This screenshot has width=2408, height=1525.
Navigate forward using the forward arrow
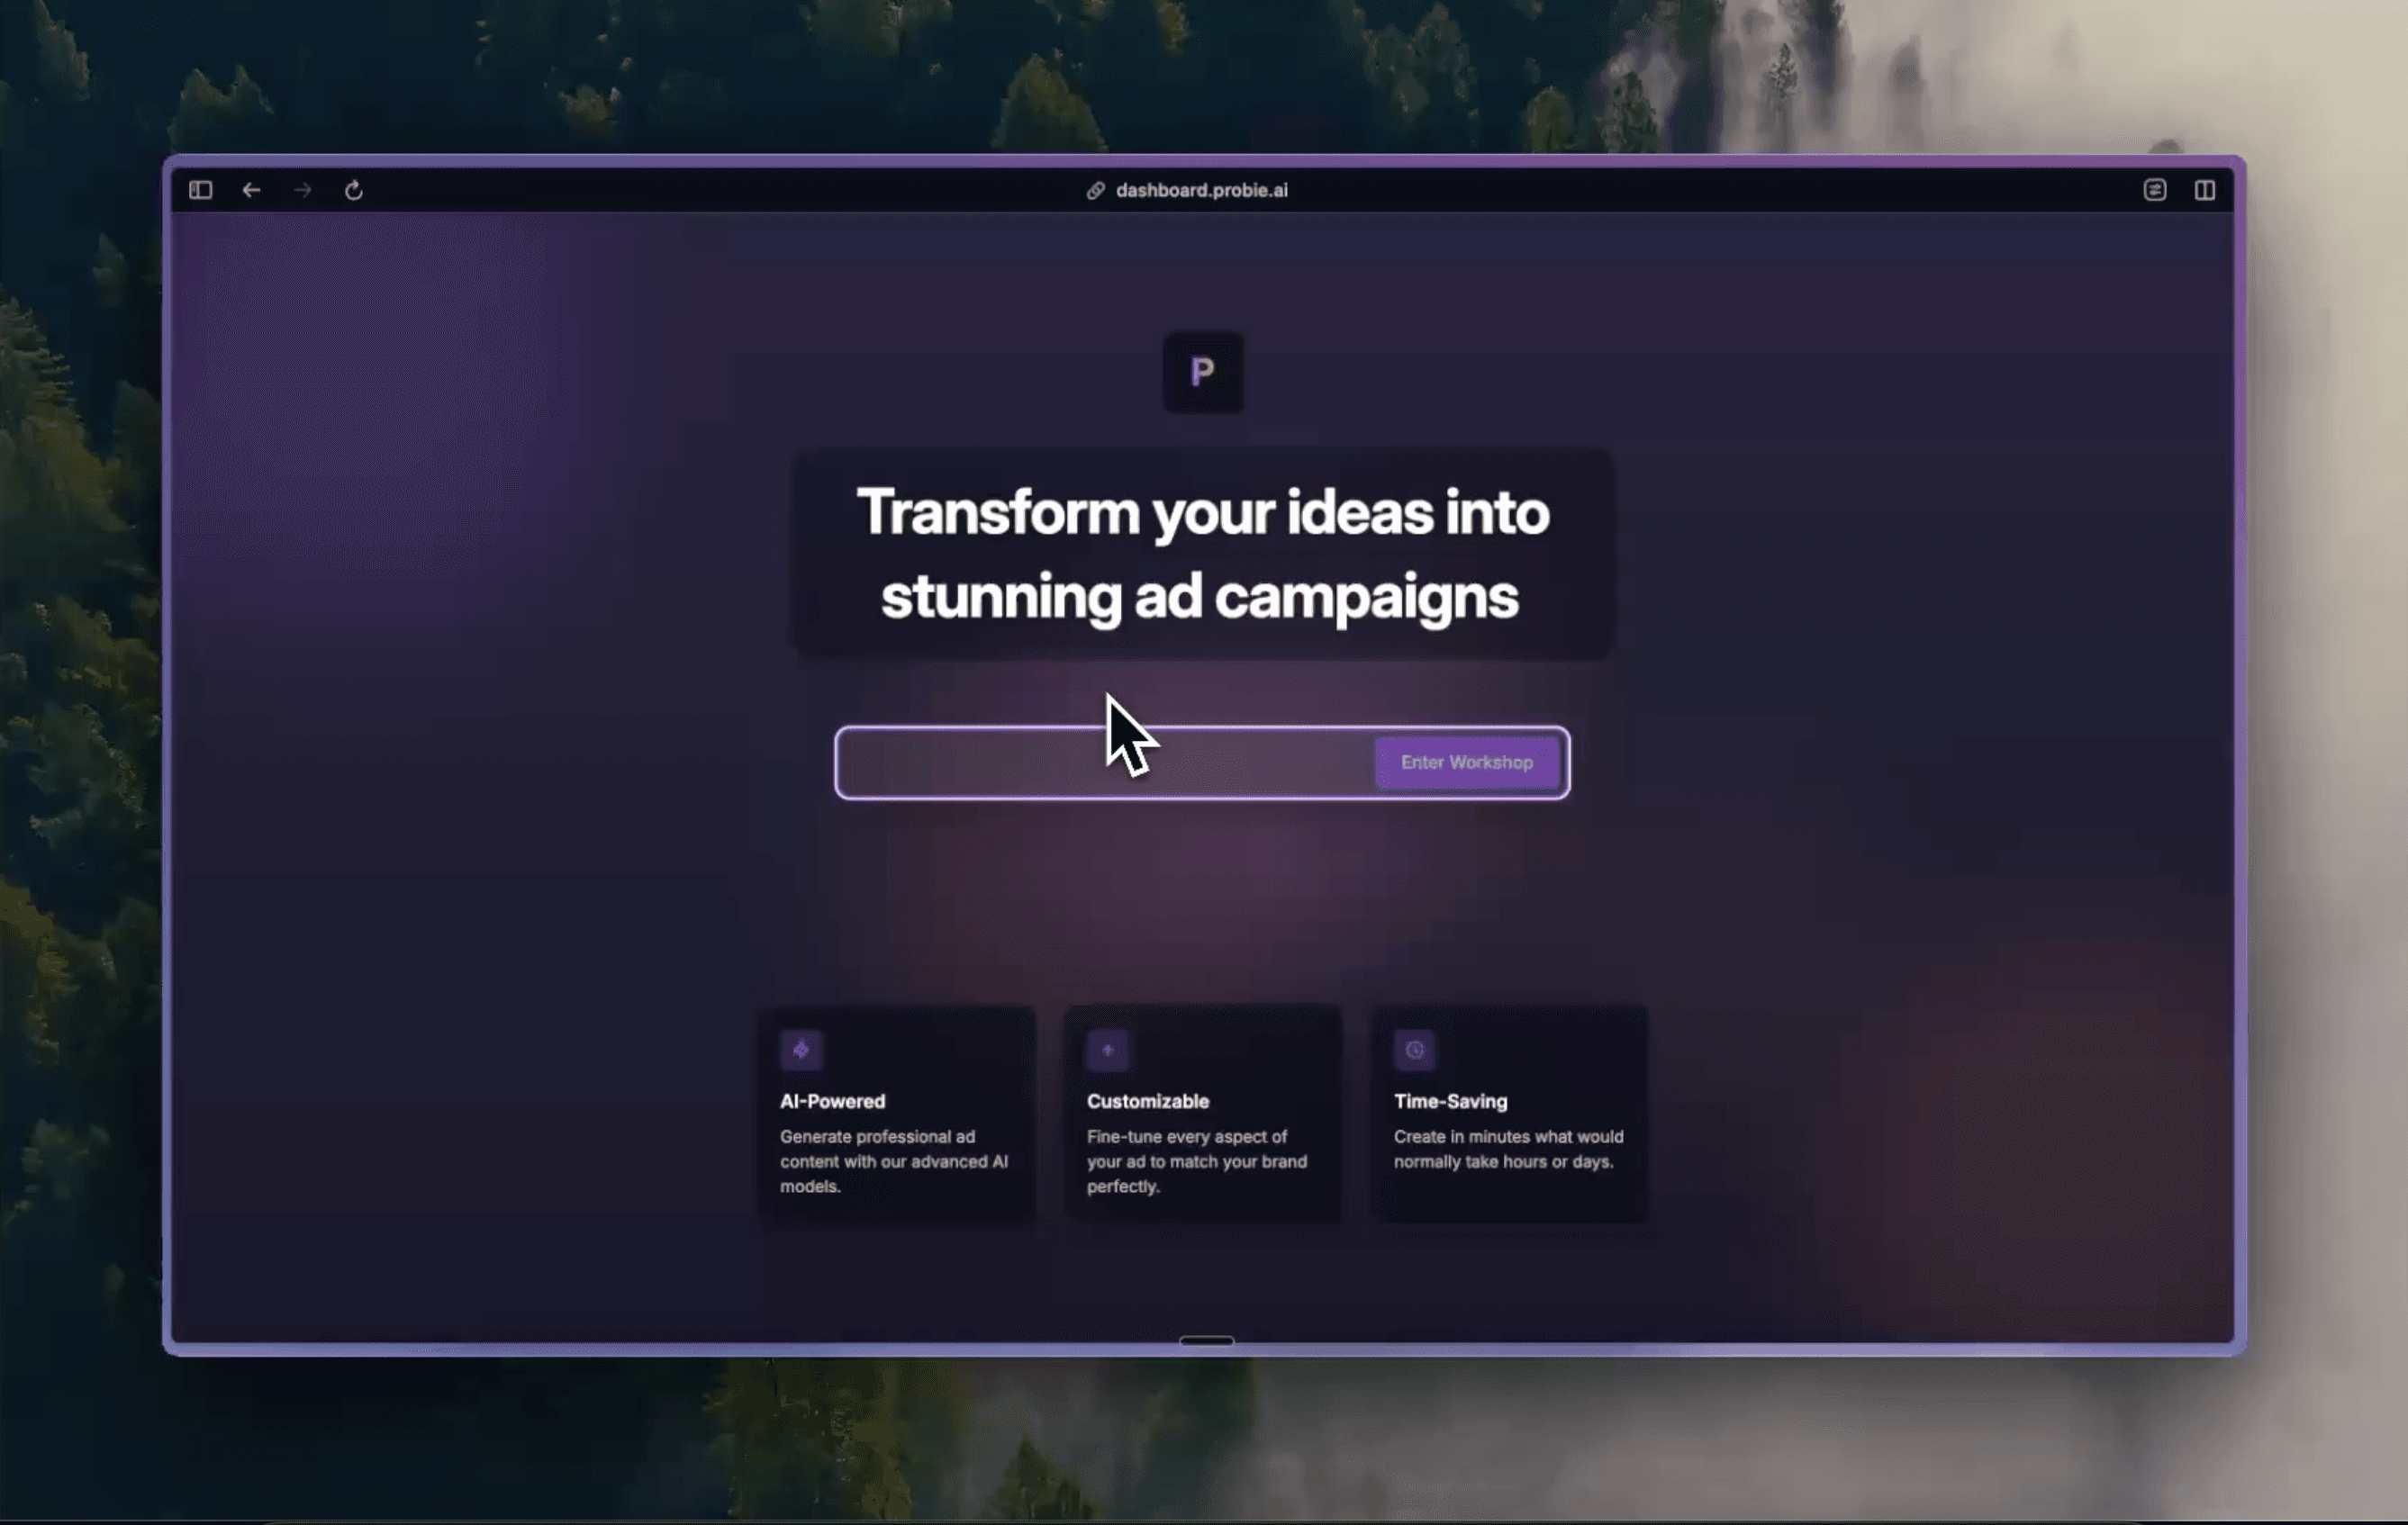[303, 190]
